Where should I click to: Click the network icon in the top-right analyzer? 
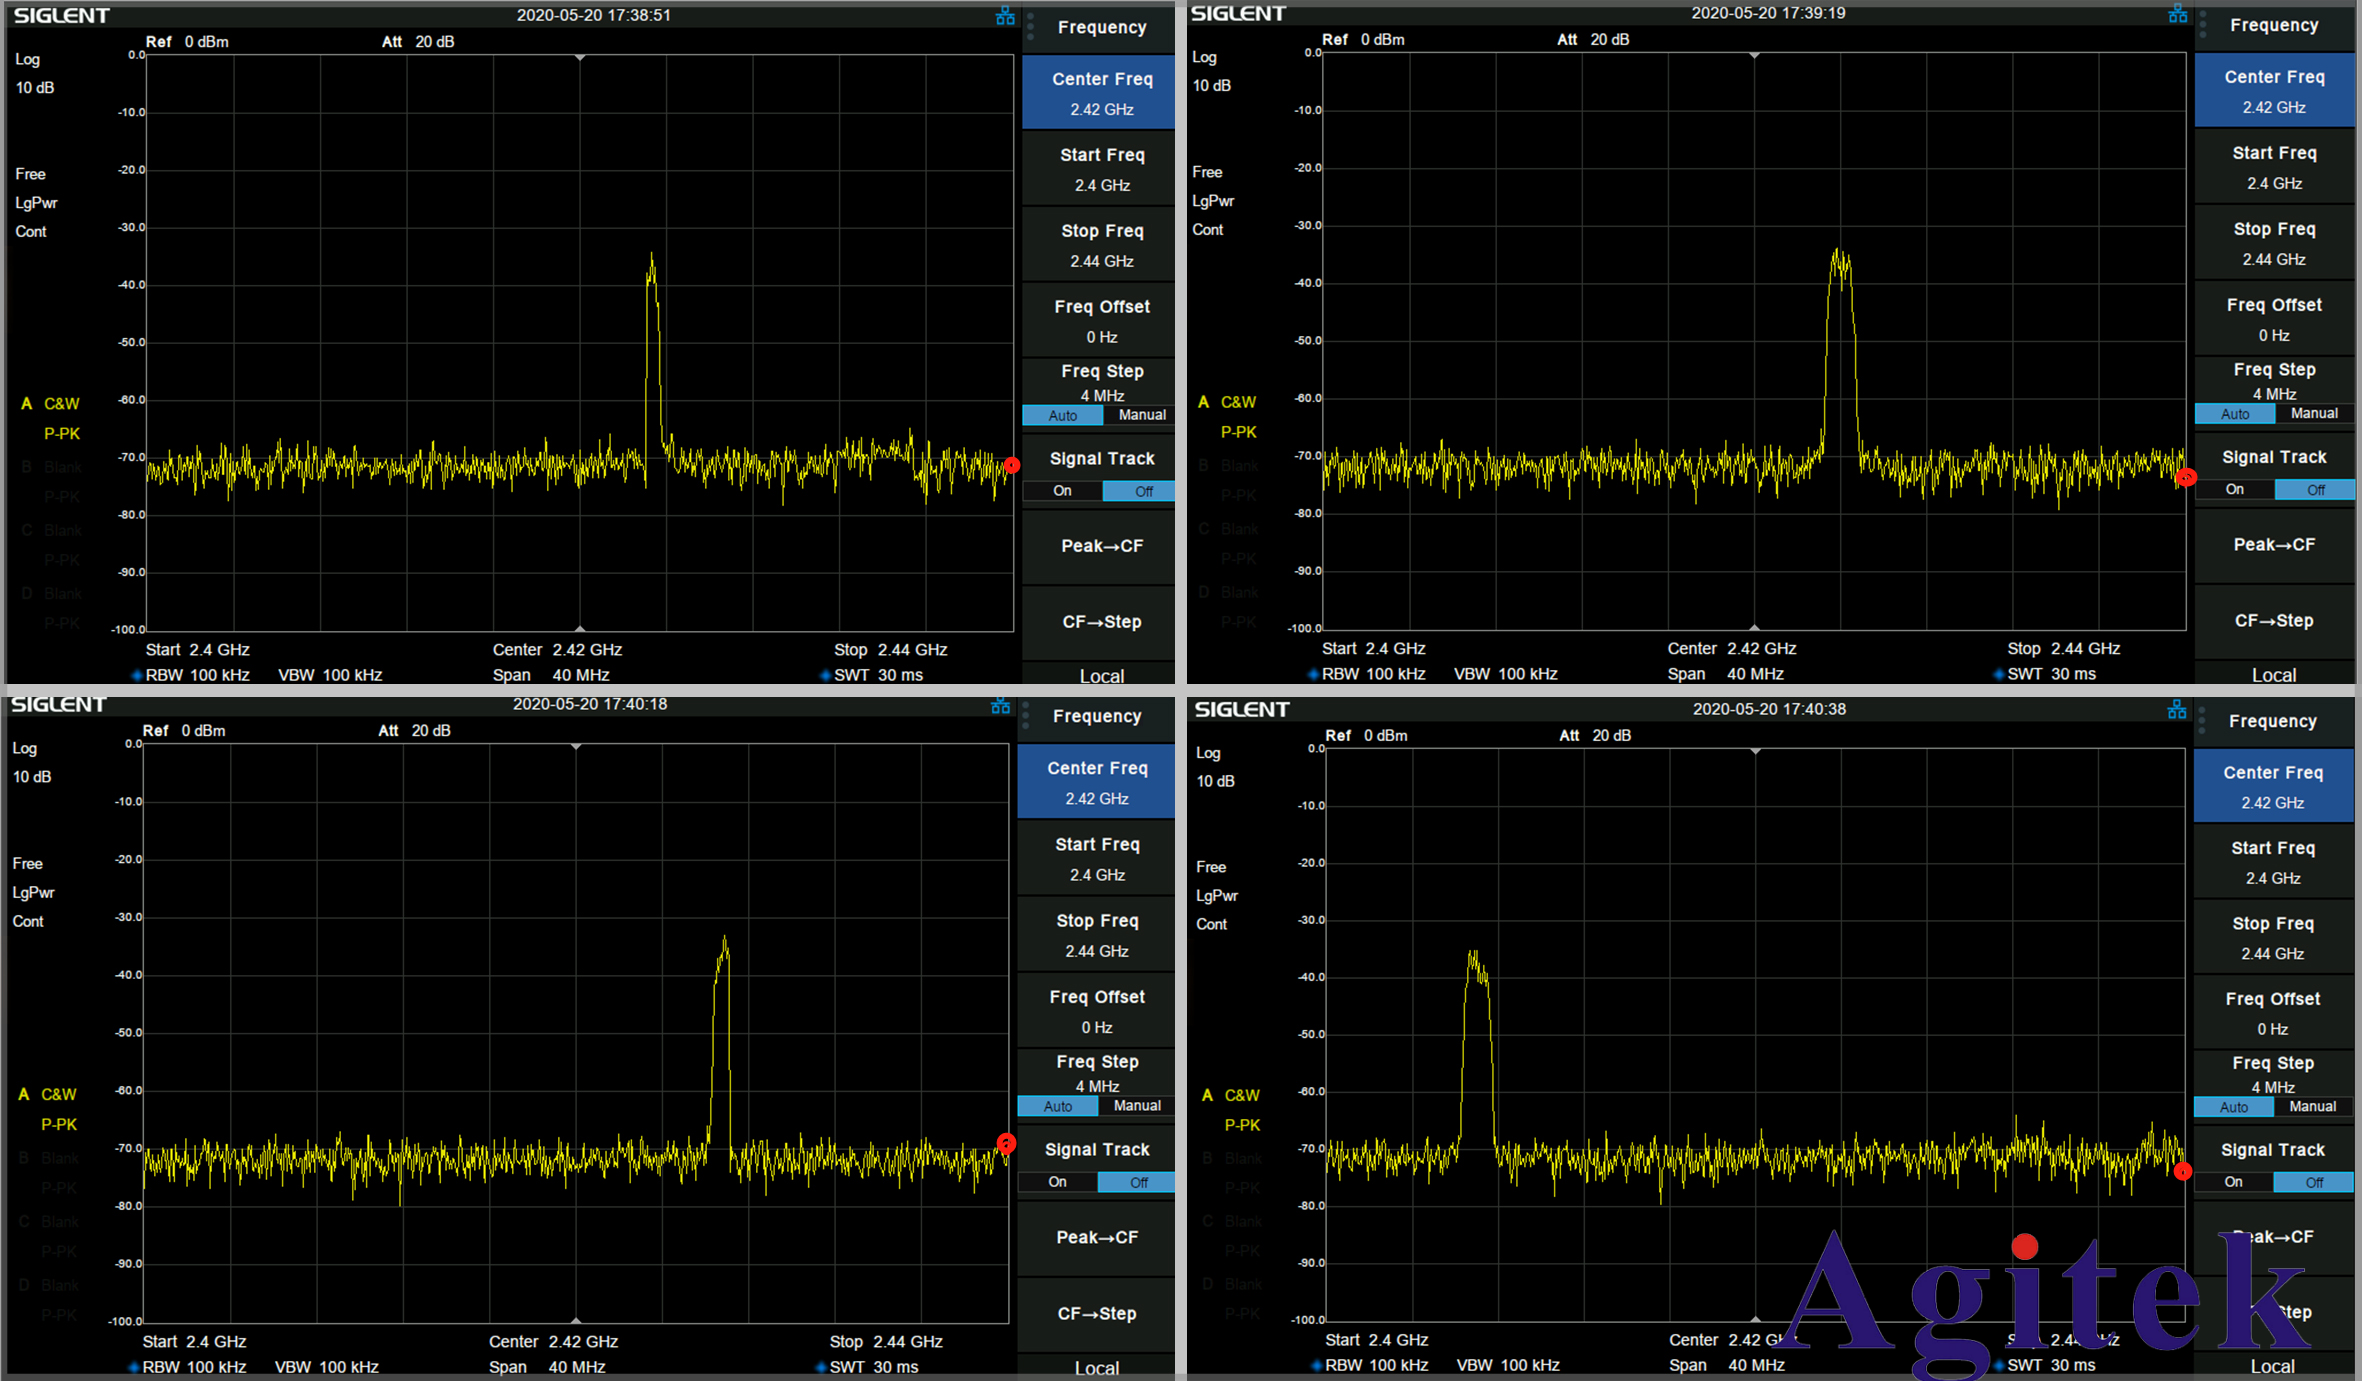(x=2177, y=14)
